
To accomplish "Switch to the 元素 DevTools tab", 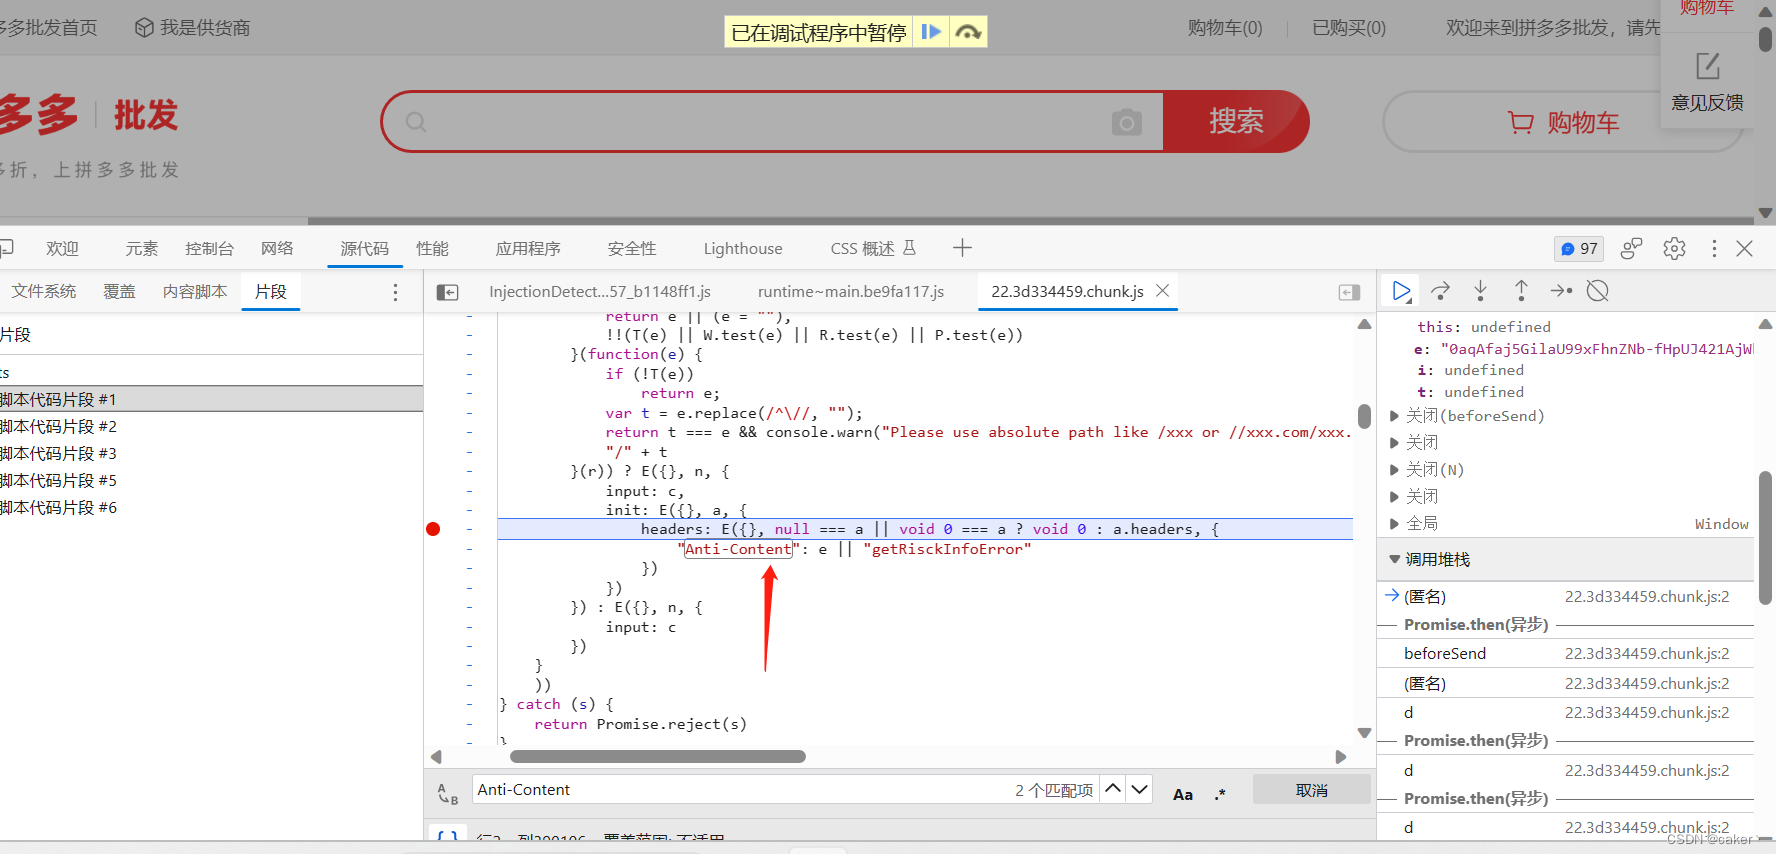I will (142, 248).
